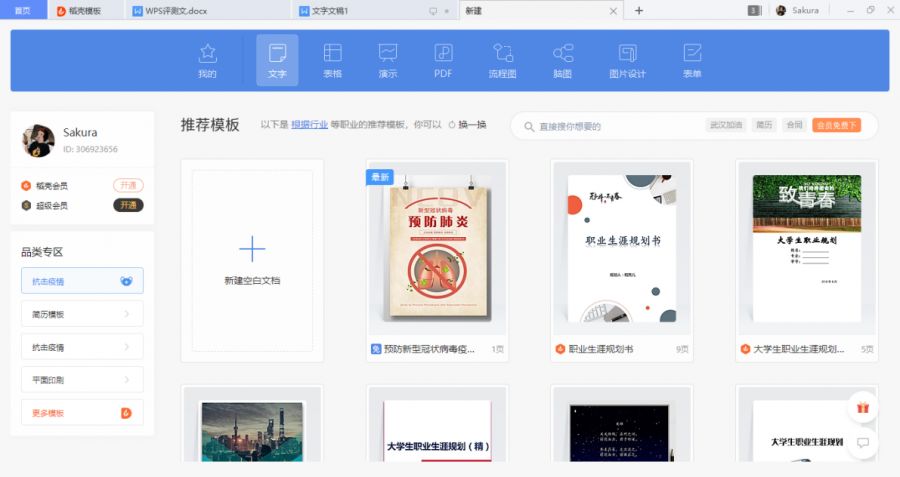Screen dimensions: 900x477
Task: Select the highlighted 抗击疫情 category
Action: (82, 281)
